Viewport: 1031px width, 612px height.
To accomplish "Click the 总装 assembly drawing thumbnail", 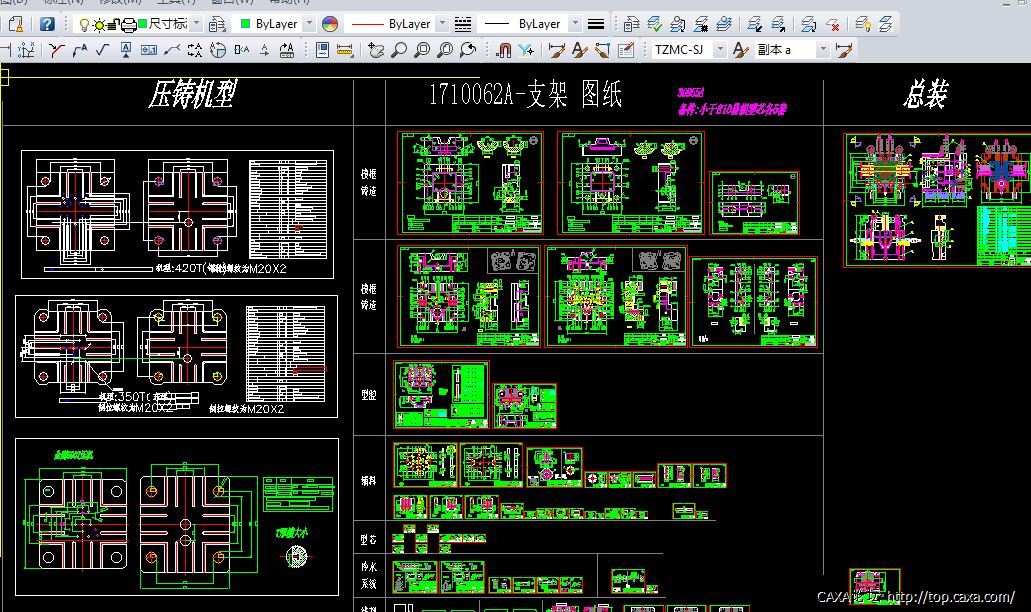I will (936, 200).
